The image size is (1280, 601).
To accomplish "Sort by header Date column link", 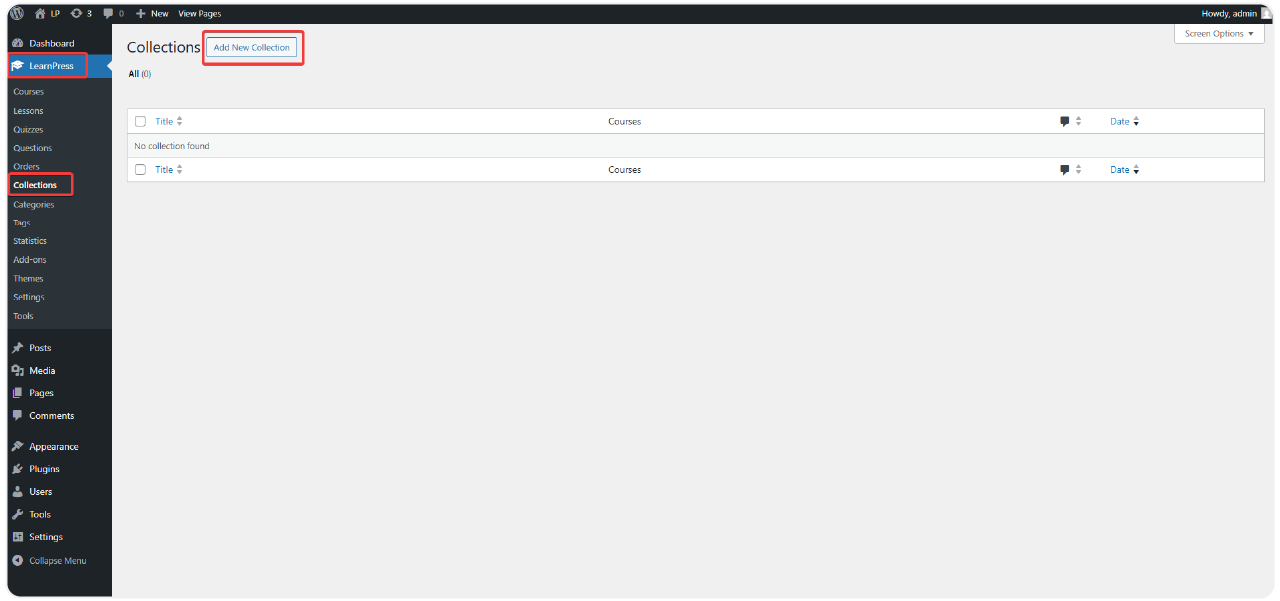I will tap(1120, 121).
